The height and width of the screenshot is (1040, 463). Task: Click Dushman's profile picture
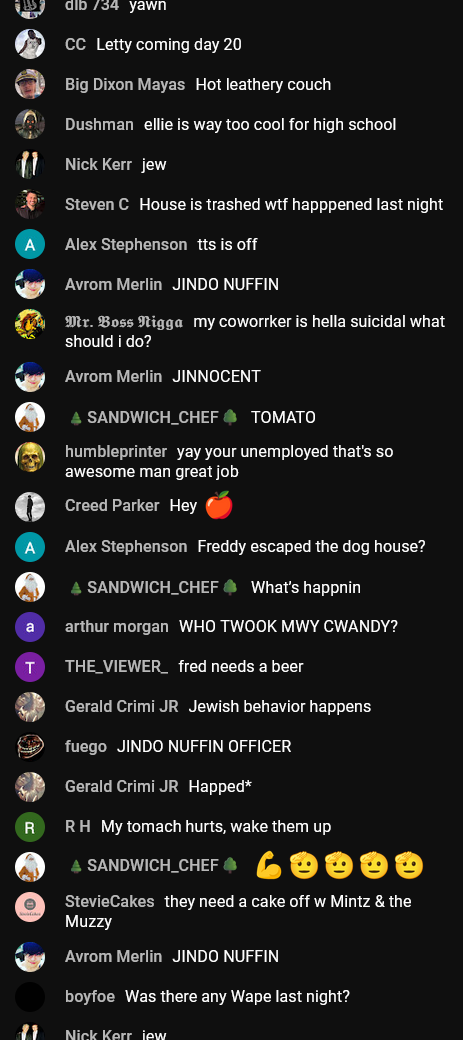[x=30, y=124]
